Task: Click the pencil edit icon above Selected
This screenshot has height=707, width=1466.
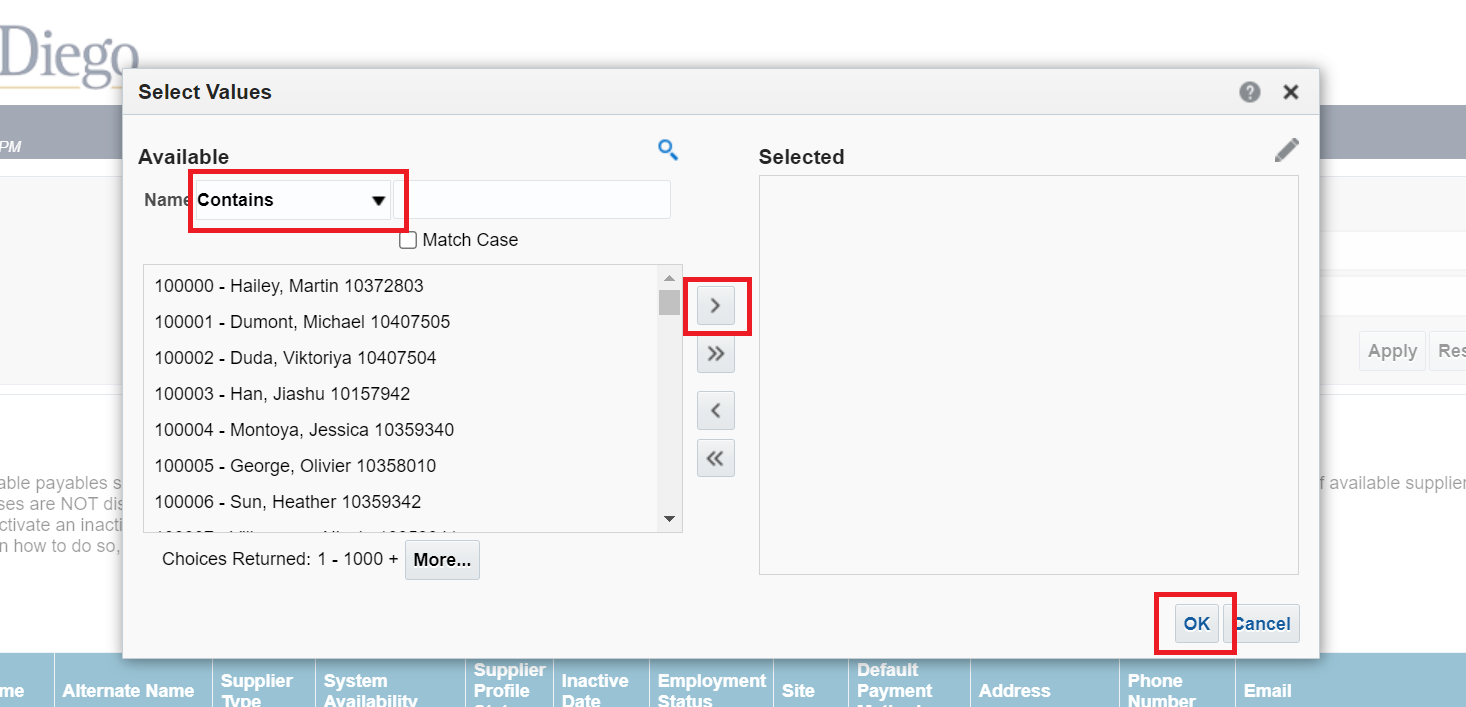Action: pyautogui.click(x=1286, y=150)
